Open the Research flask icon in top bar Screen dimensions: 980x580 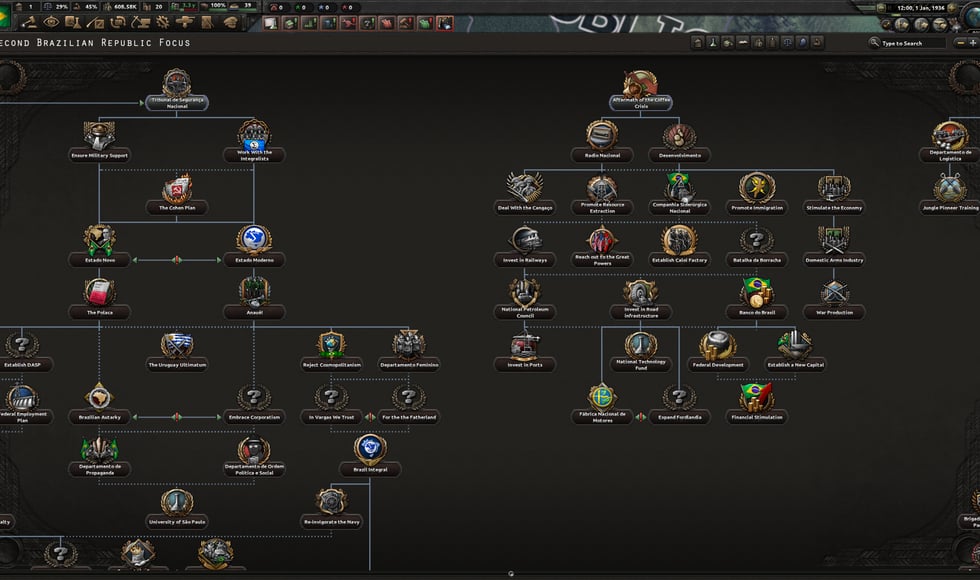pos(72,22)
